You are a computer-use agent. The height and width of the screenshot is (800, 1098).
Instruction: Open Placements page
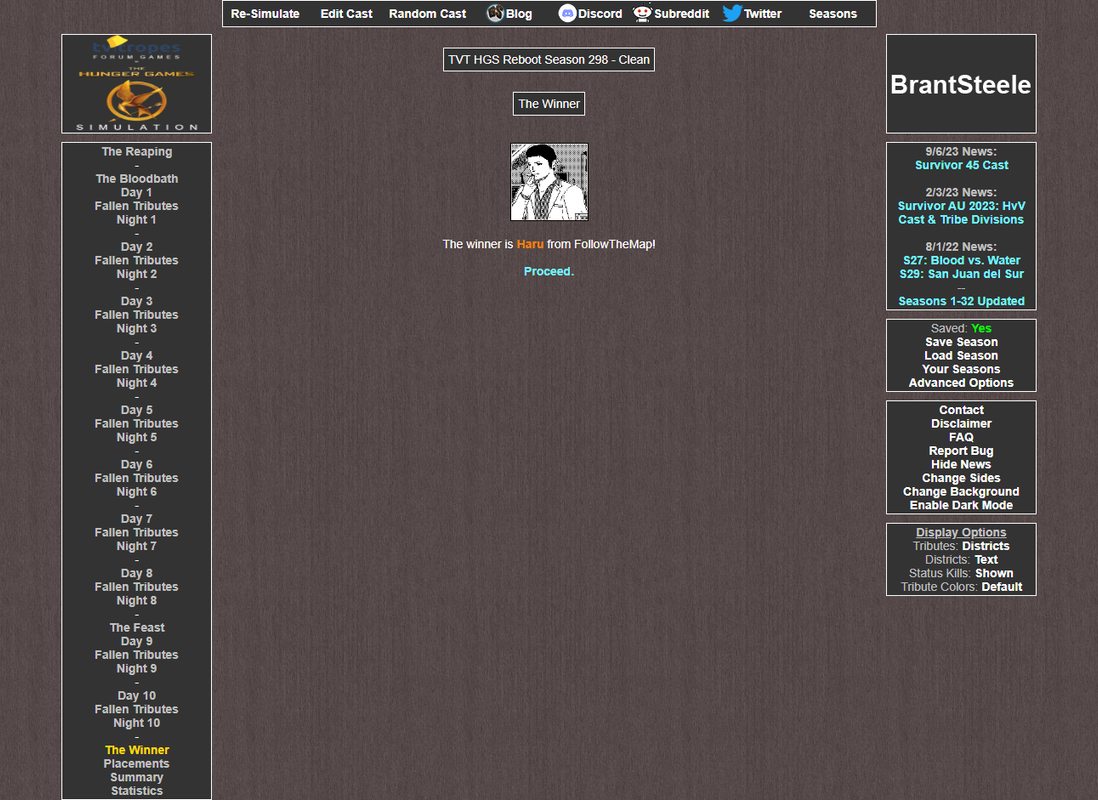[137, 764]
